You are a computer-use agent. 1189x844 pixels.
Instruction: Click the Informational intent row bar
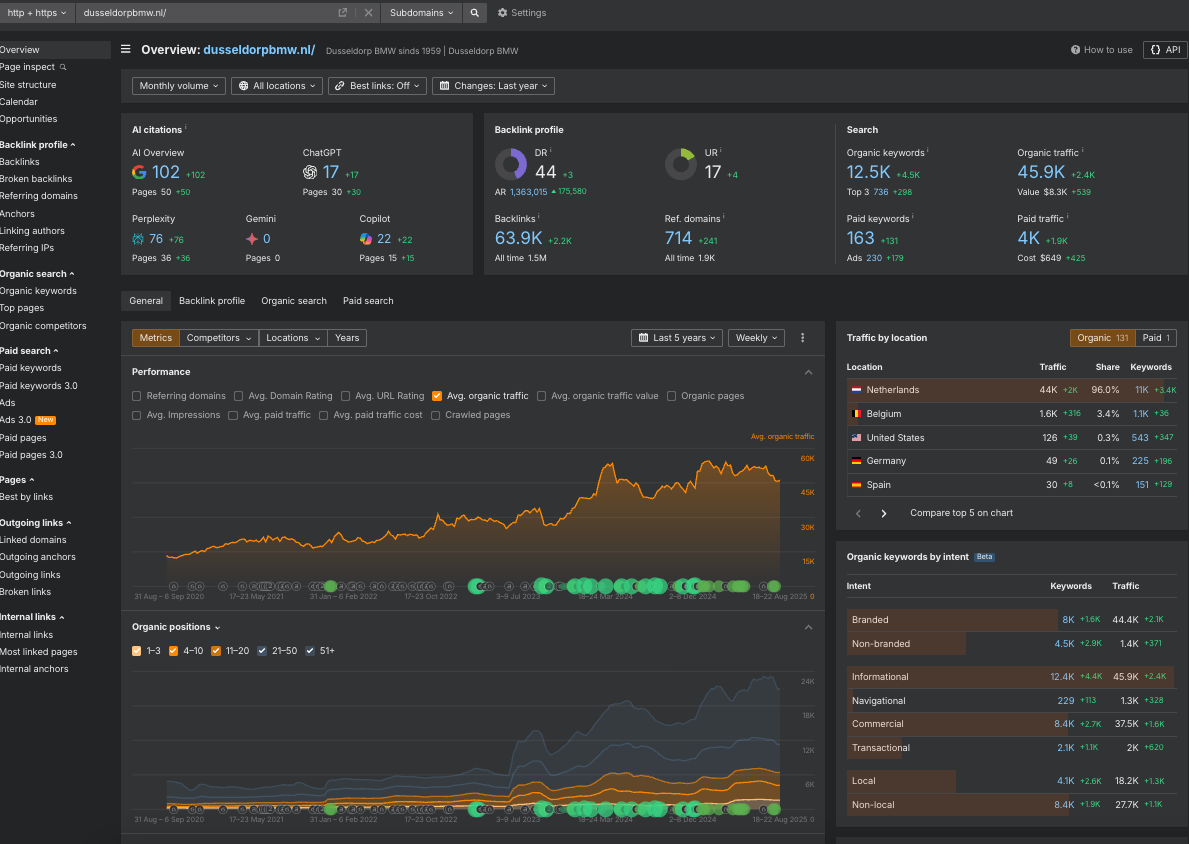point(1011,676)
